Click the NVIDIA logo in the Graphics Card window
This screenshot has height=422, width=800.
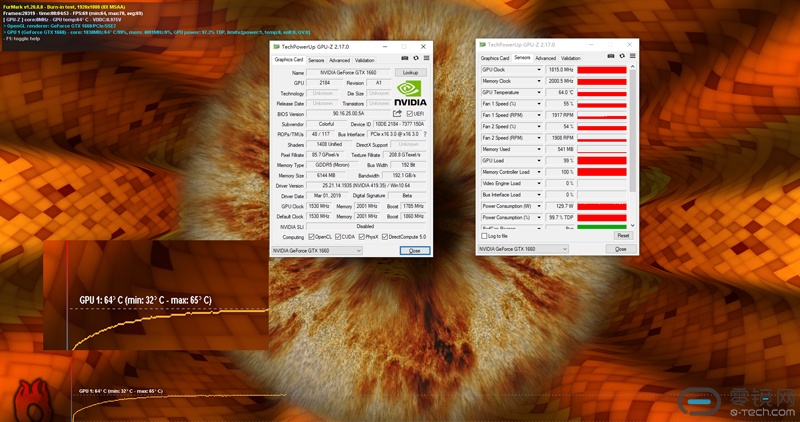point(410,92)
